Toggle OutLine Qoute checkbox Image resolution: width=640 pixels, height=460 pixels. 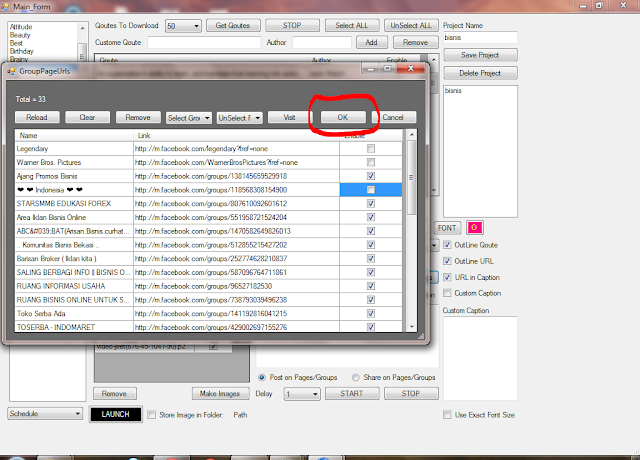447,245
